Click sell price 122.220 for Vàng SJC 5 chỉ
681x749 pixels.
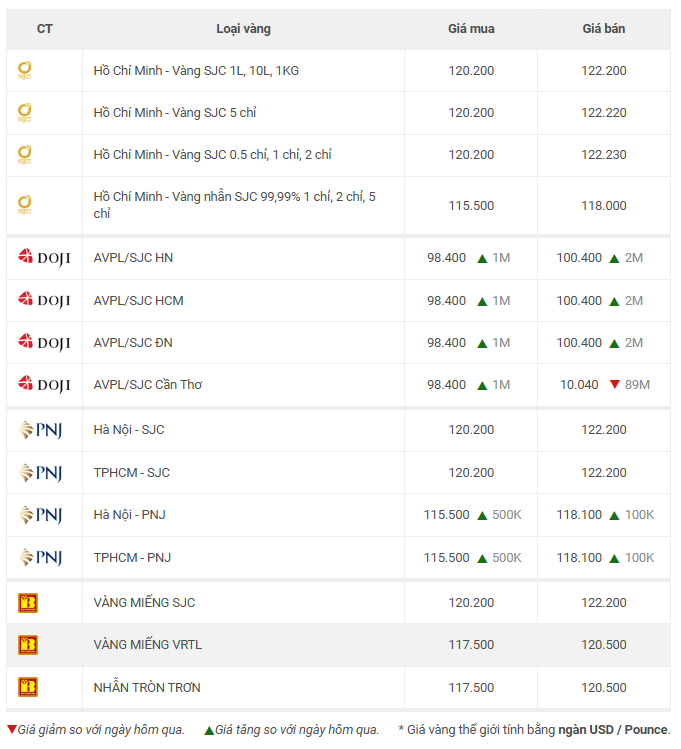(604, 113)
